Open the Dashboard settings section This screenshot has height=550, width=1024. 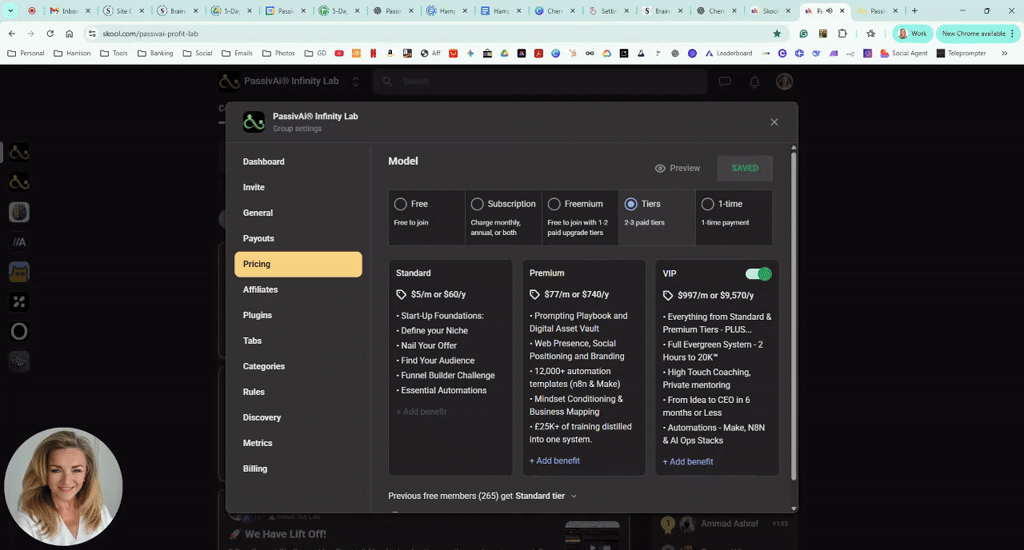click(298, 162)
